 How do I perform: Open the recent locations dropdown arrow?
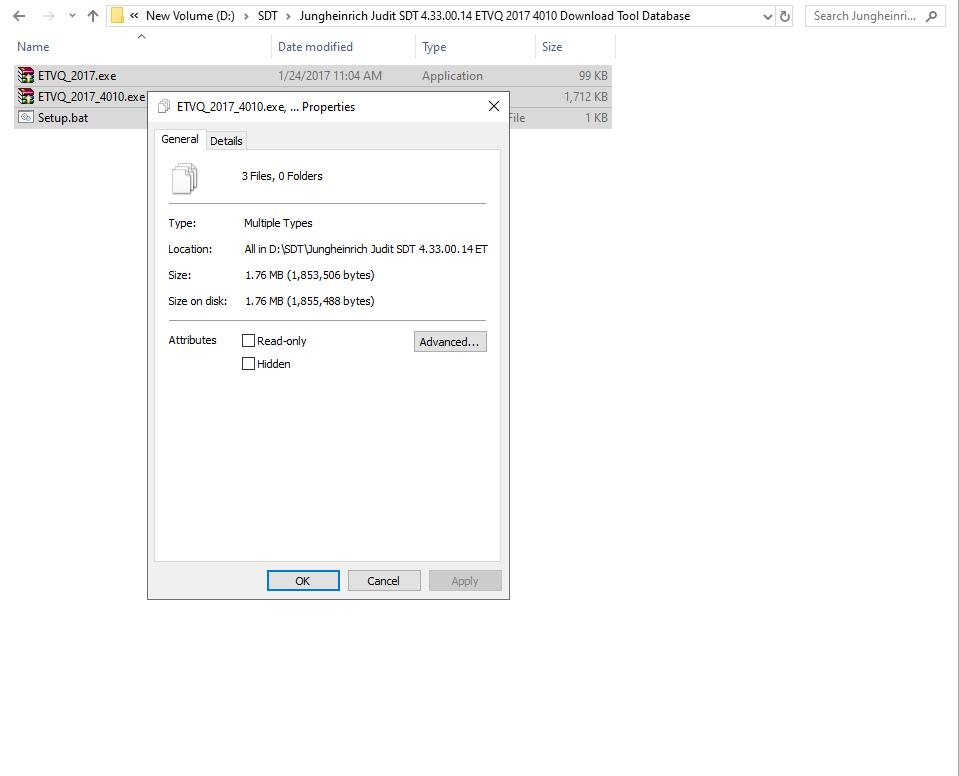[72, 17]
